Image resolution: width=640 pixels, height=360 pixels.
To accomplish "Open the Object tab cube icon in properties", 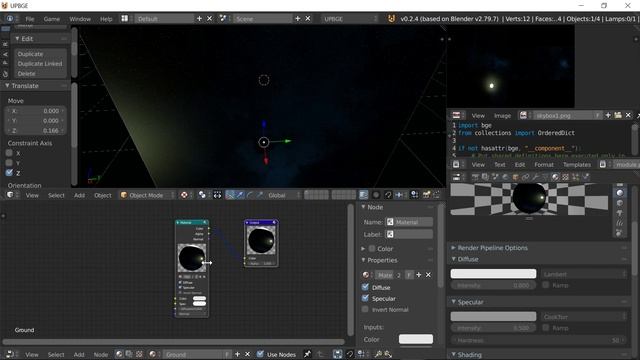I will (516, 177).
